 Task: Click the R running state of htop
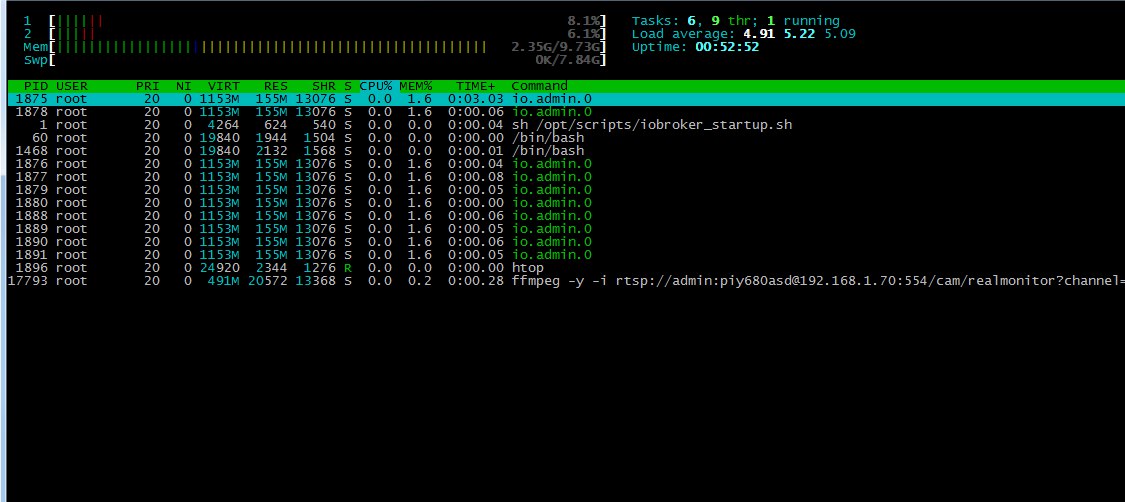[x=348, y=267]
